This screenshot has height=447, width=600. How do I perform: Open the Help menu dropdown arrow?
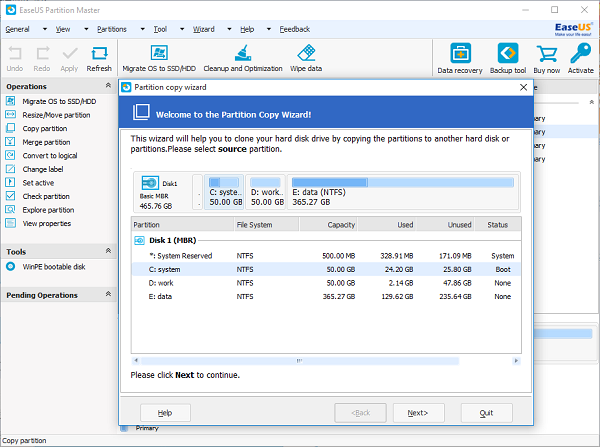(x=269, y=29)
